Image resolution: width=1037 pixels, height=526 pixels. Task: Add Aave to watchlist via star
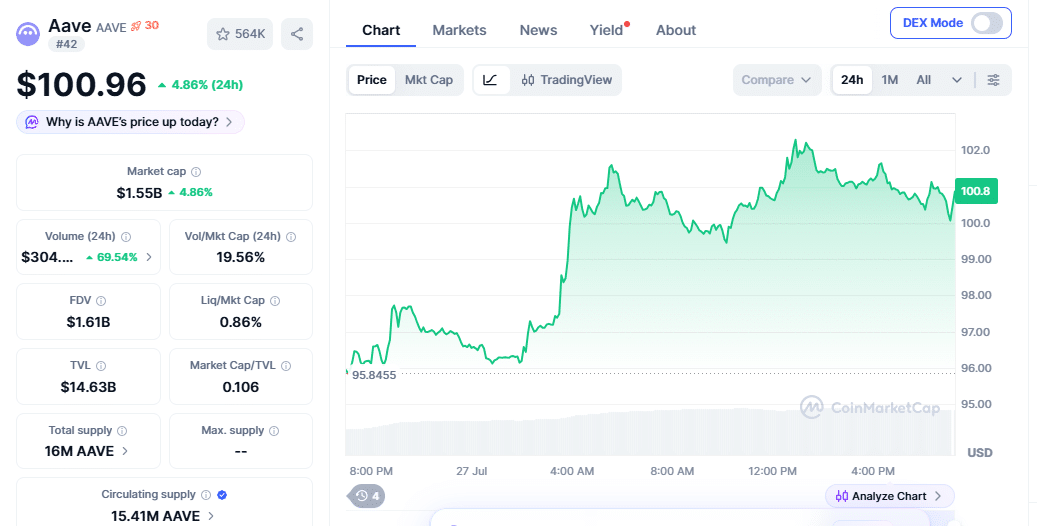(240, 34)
